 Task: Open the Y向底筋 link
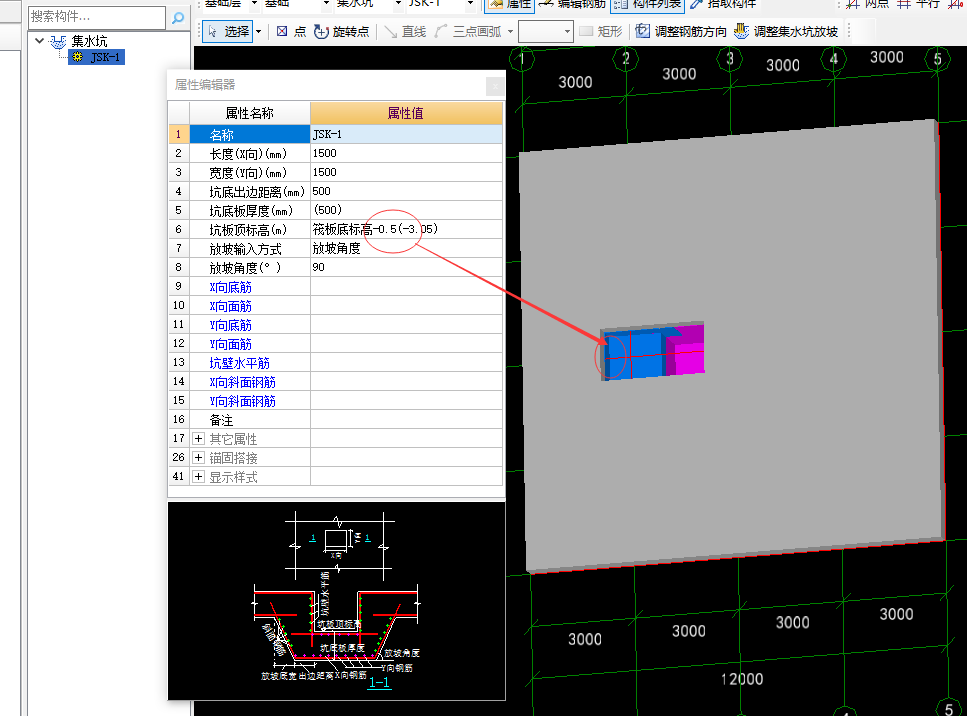click(x=231, y=326)
